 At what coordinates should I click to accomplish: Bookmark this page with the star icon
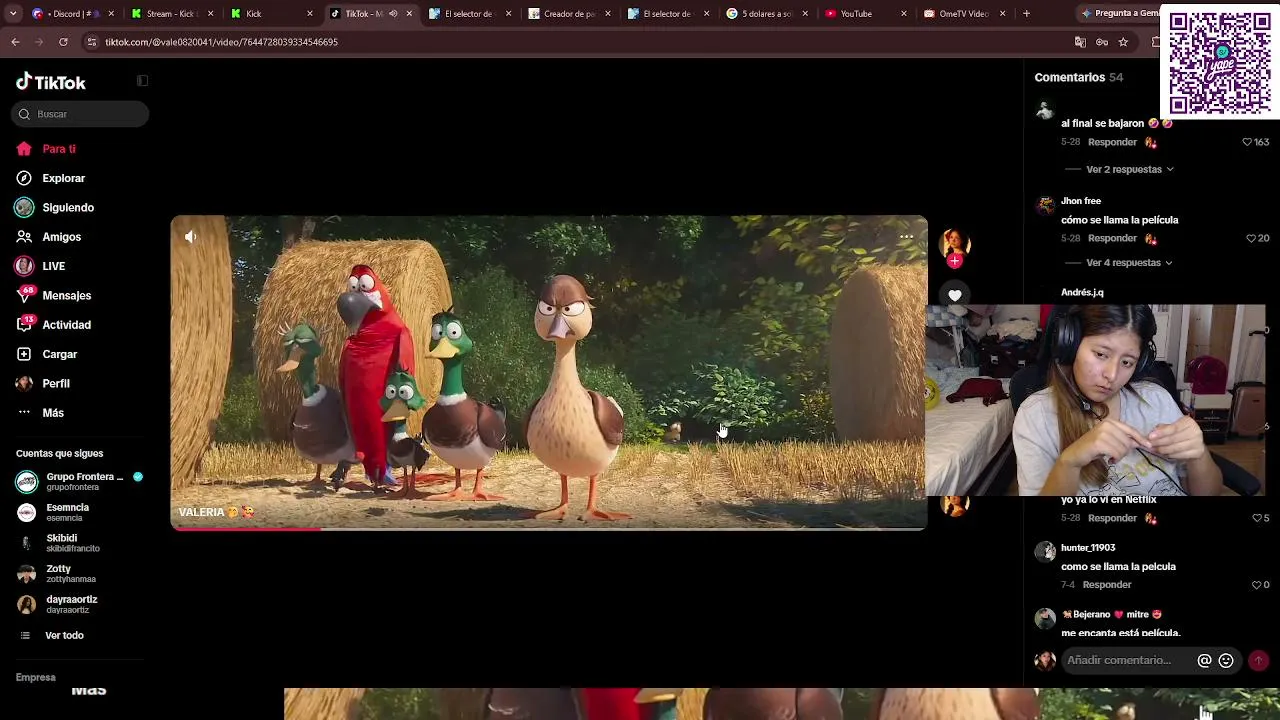[x=1123, y=42]
